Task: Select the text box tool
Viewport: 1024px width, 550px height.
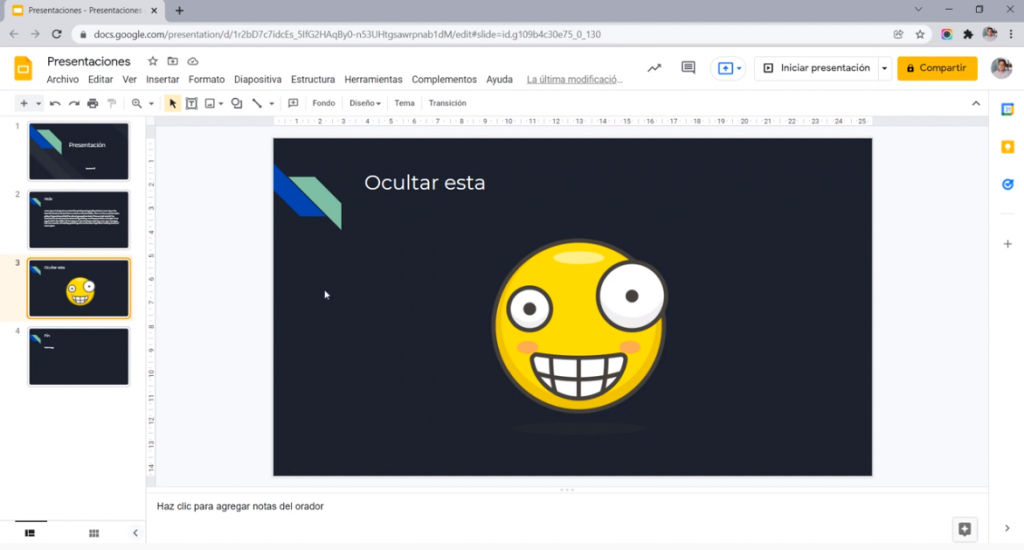Action: pos(191,103)
